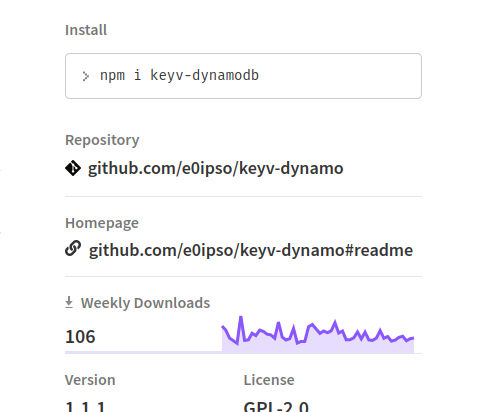Click the Version heading
This screenshot has width=501, height=412.
coord(90,380)
